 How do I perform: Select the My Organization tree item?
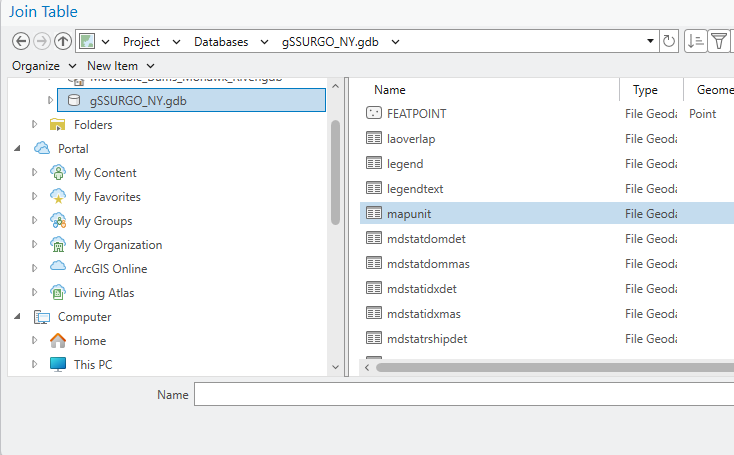[118, 244]
